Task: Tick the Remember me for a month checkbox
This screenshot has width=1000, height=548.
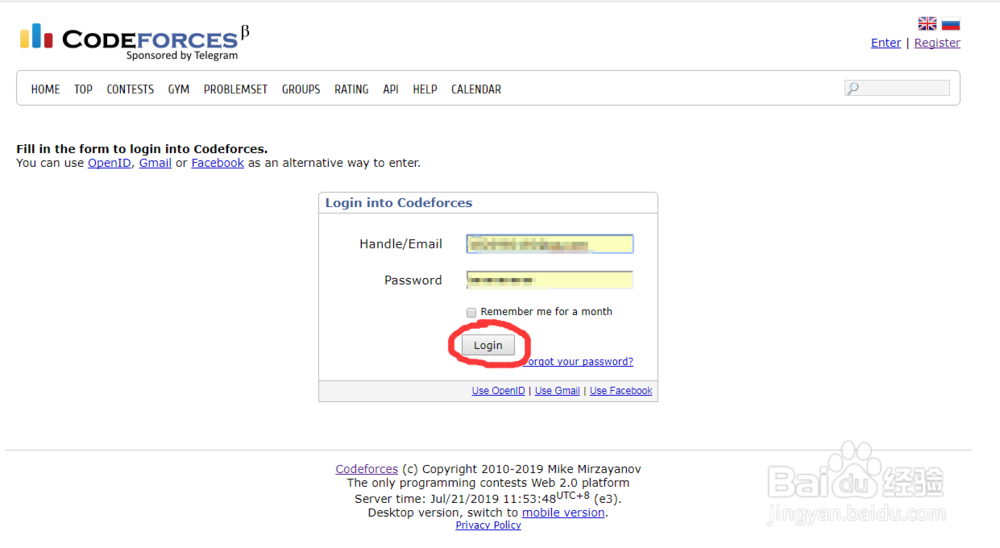Action: click(471, 312)
